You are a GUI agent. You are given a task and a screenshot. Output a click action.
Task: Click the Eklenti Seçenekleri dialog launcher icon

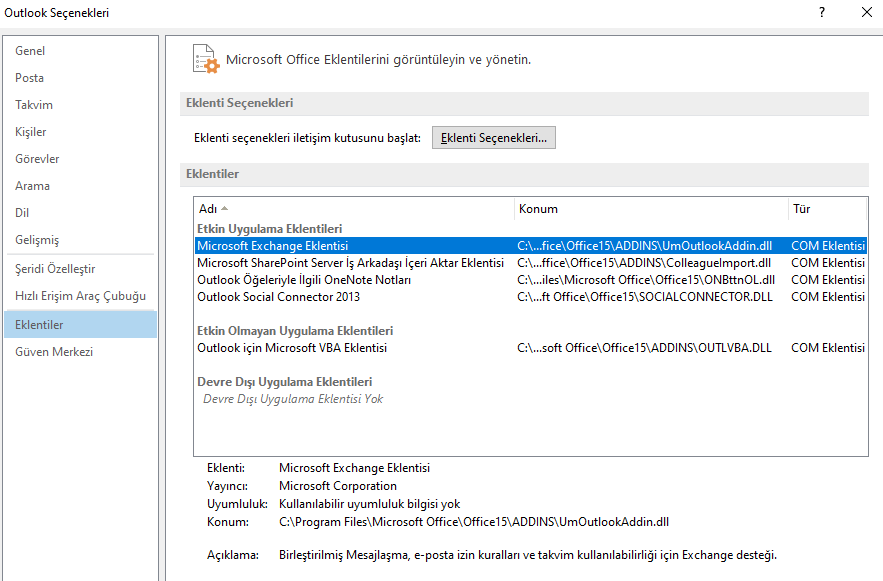[x=493, y=138]
